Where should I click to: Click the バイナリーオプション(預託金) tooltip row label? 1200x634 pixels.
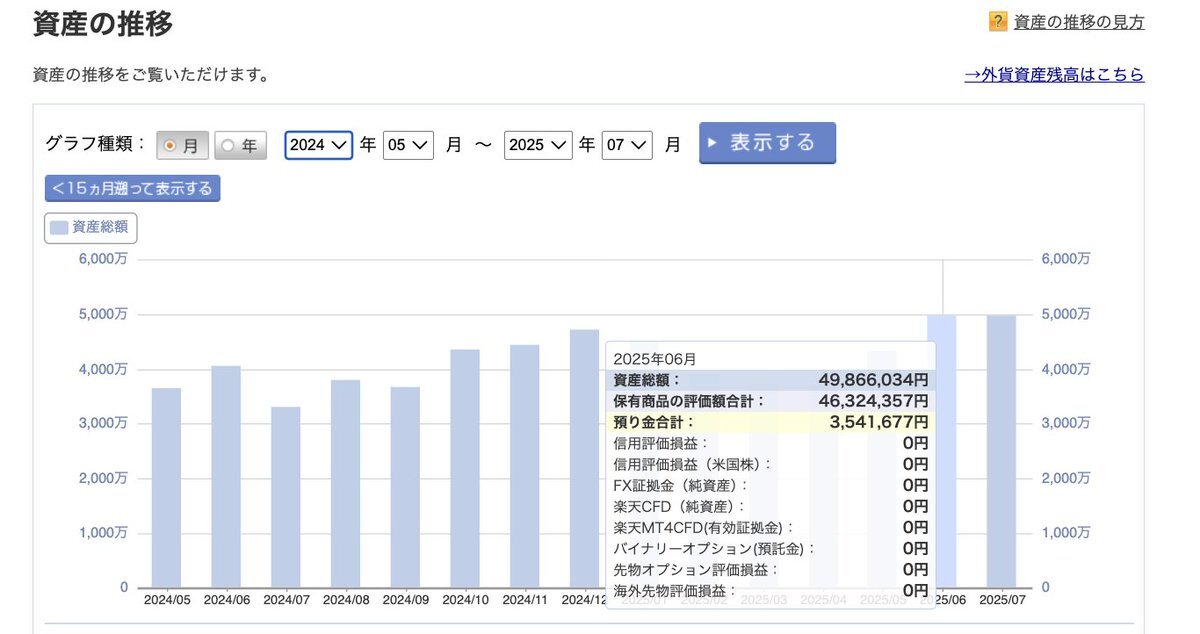coord(714,548)
